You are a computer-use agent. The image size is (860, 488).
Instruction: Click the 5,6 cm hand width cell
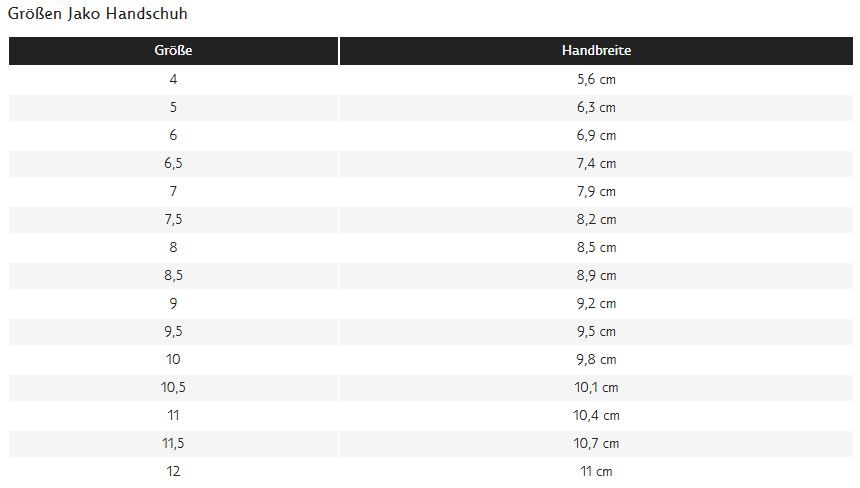click(596, 80)
